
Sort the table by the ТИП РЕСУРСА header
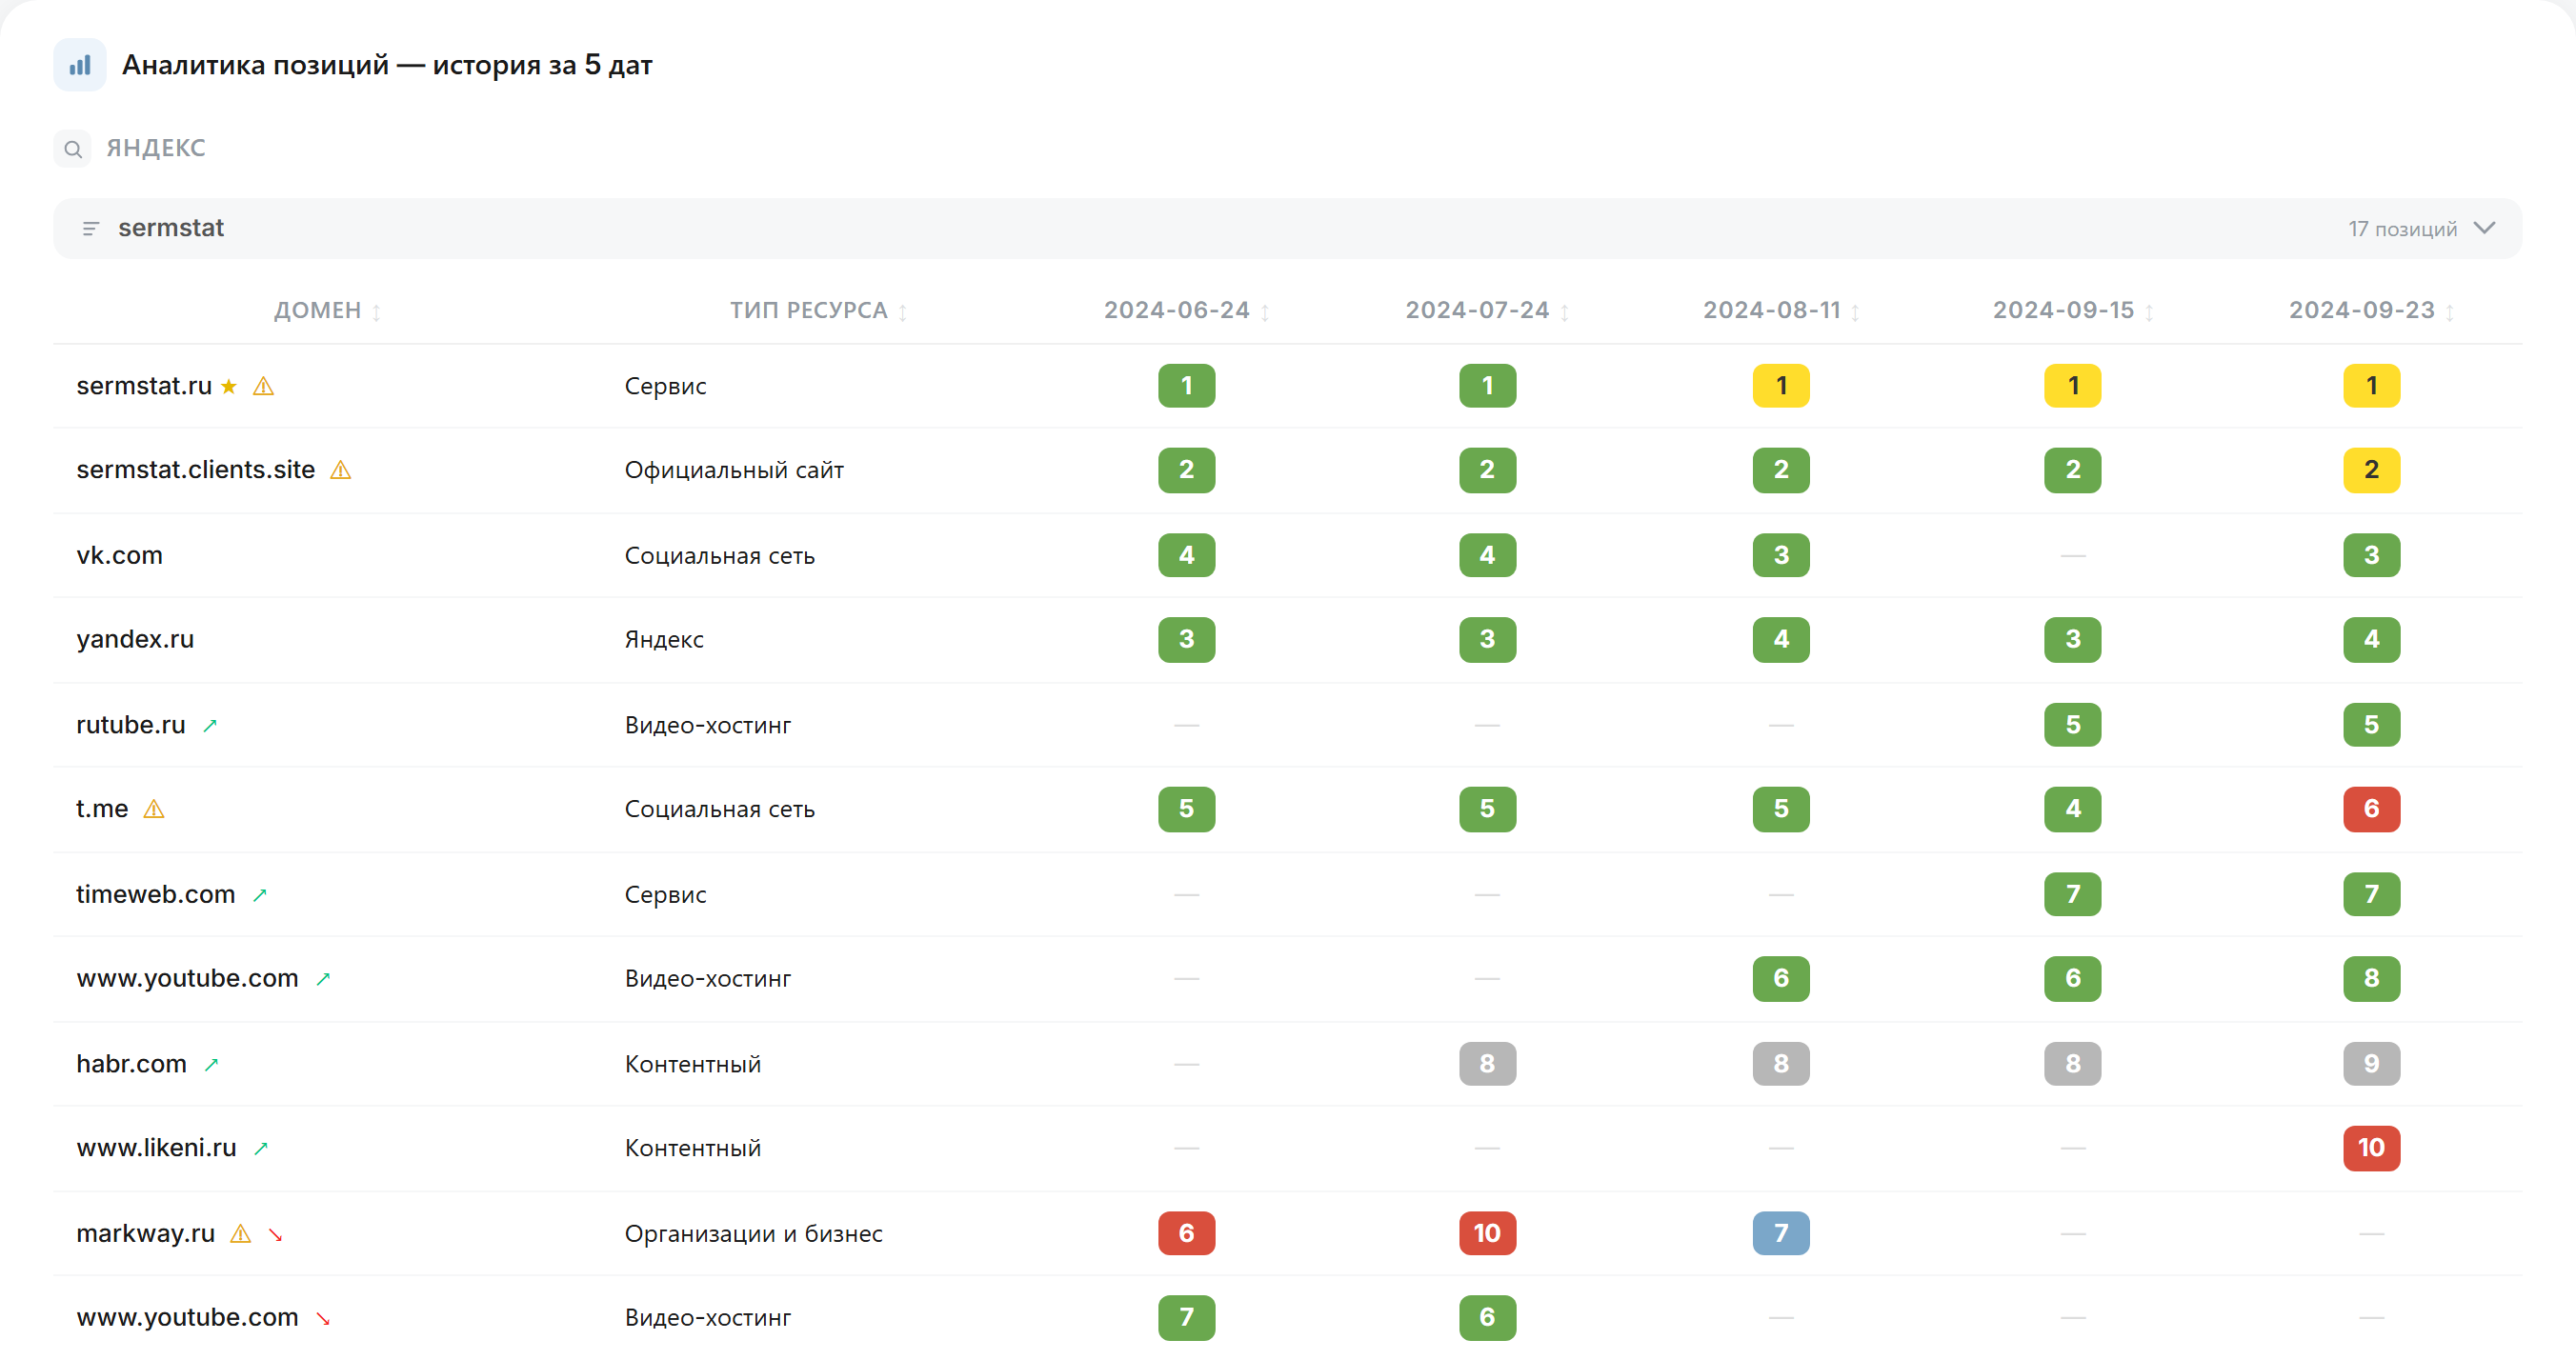(808, 310)
